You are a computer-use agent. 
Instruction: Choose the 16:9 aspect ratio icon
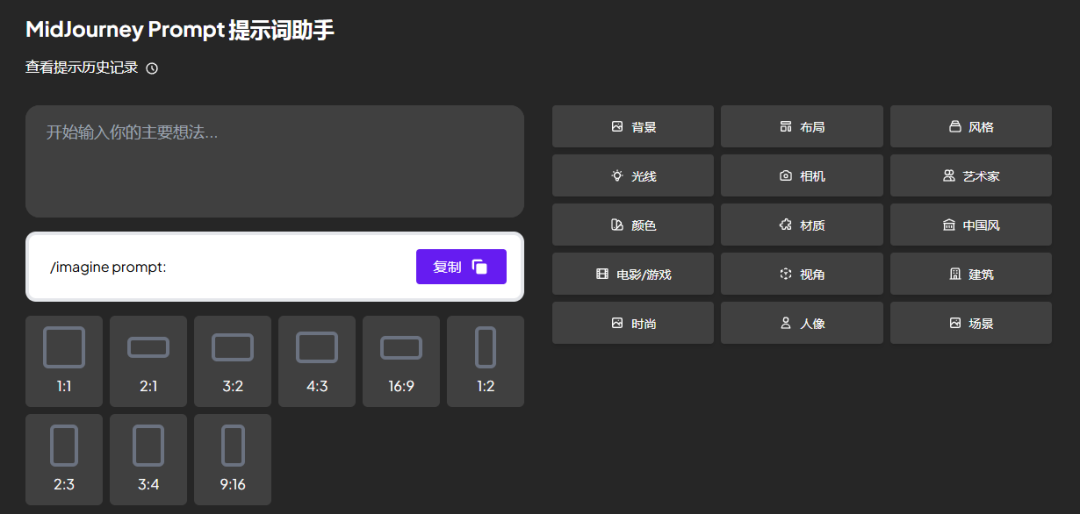point(401,361)
